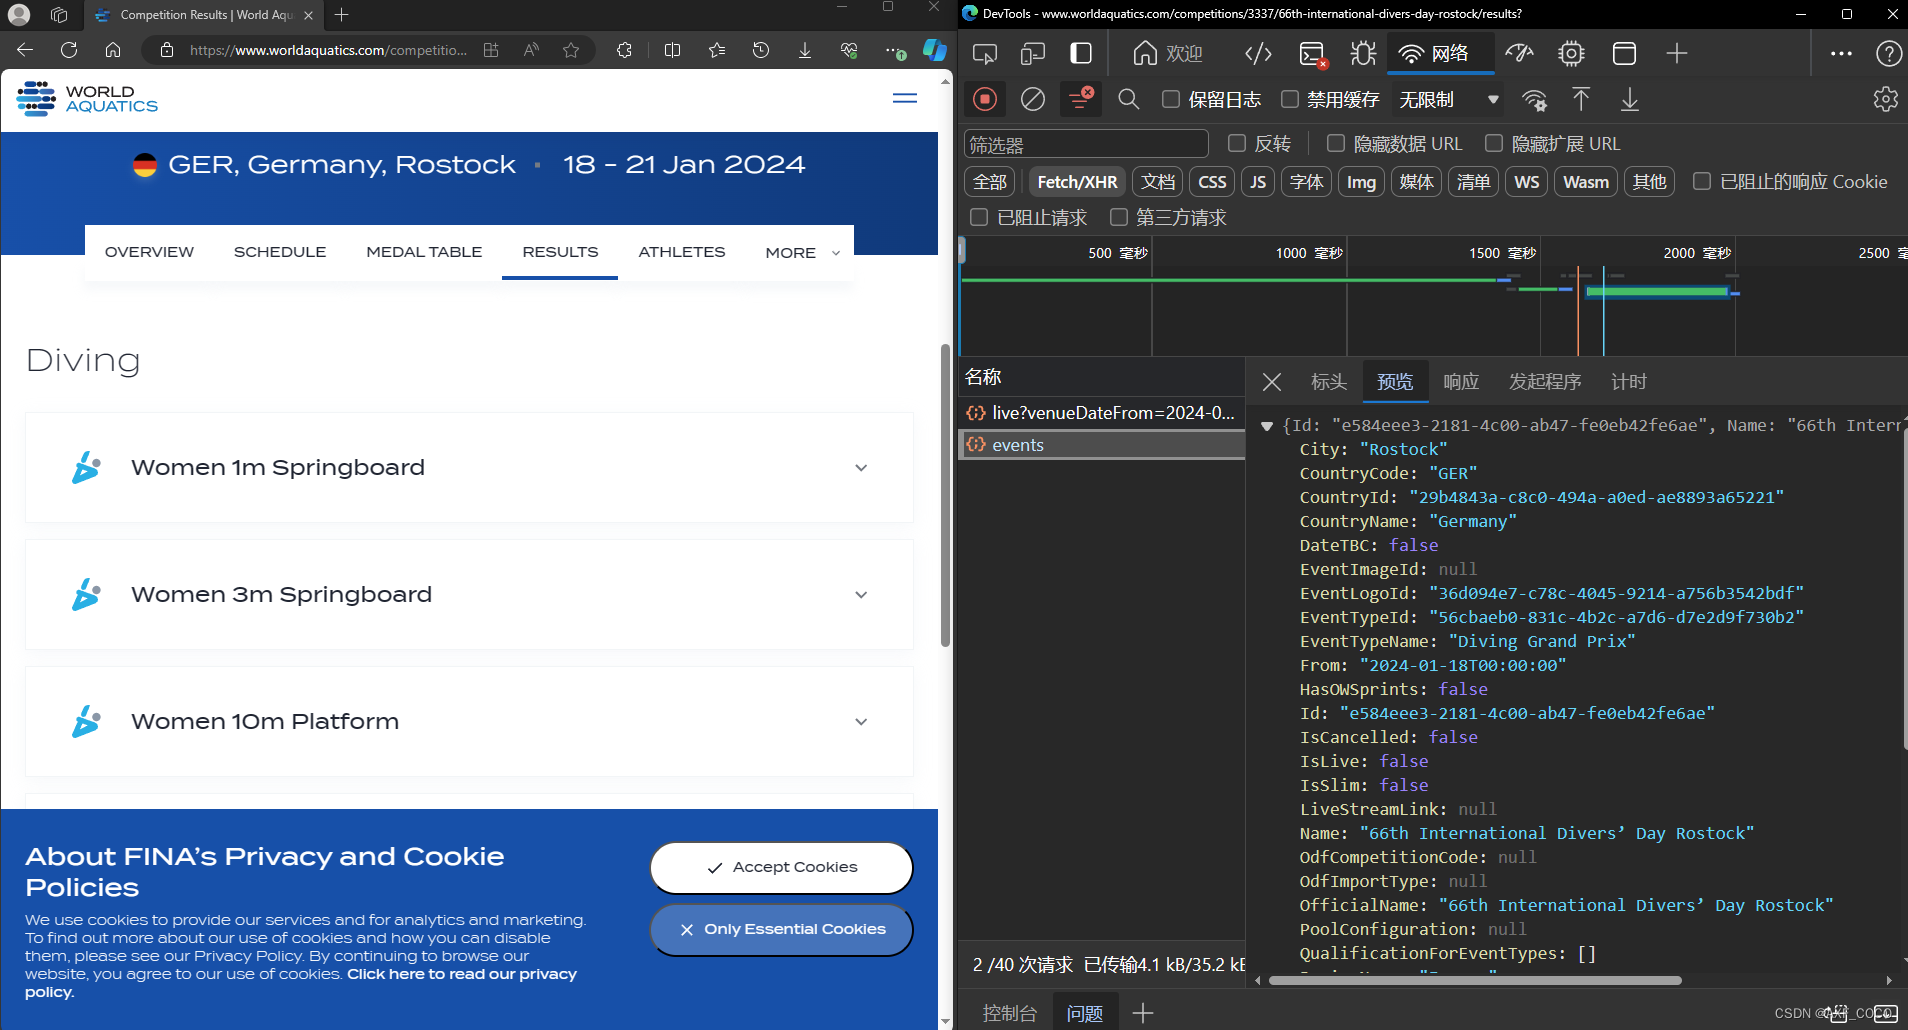Refresh the Competition Results page
The width and height of the screenshot is (1908, 1030).
pos(69,50)
